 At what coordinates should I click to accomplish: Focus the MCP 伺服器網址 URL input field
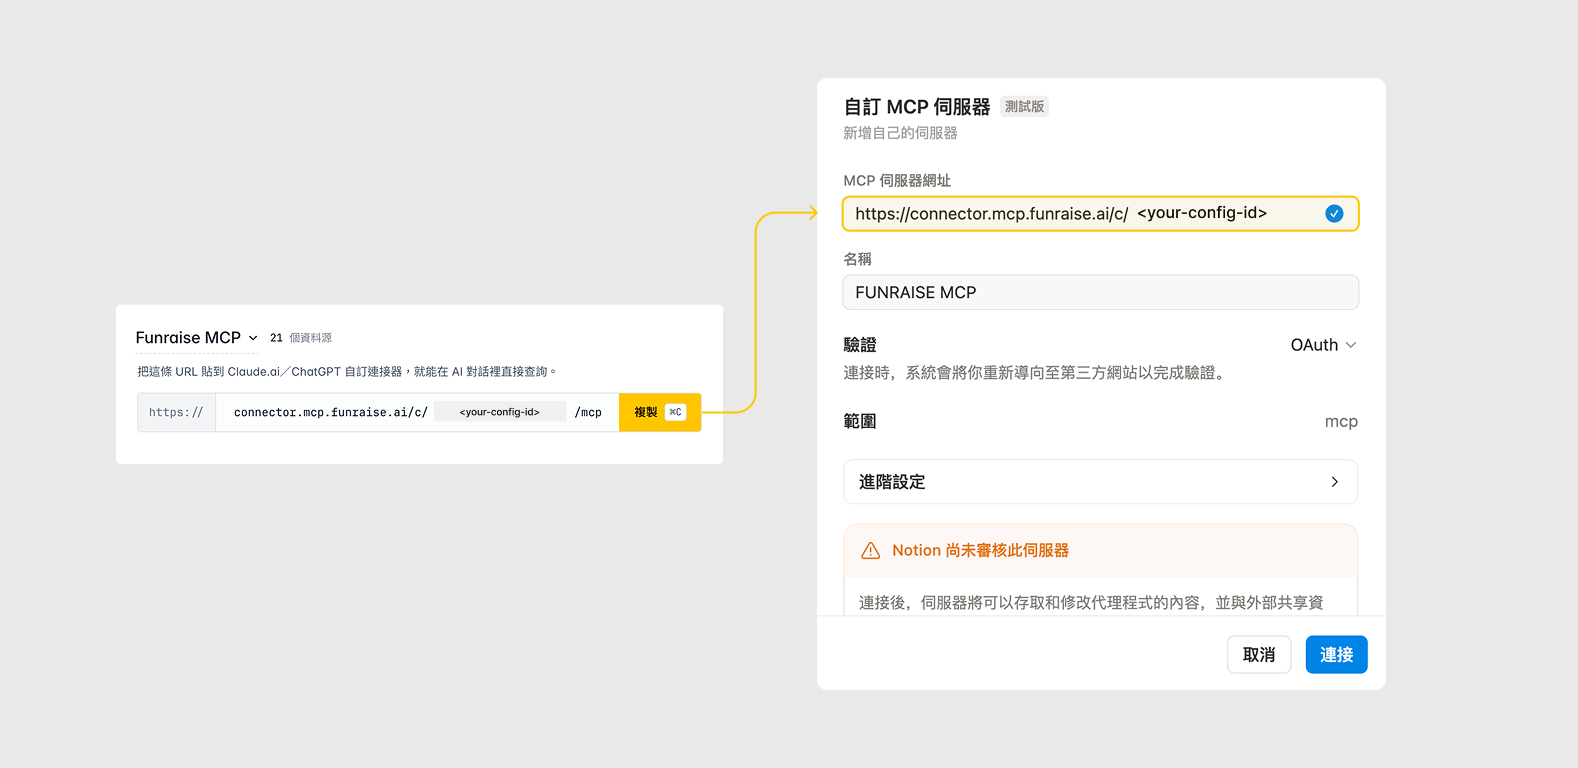1100,214
